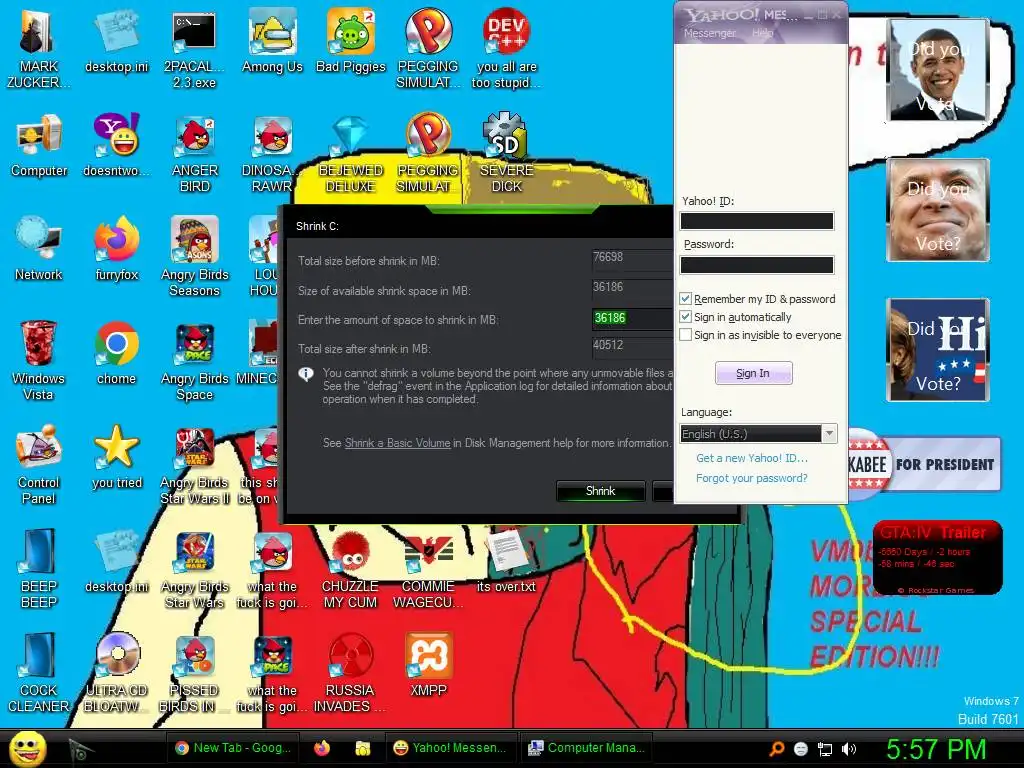The image size is (1024, 768).
Task: Open the ANGER BIRD desktop icon
Action: tap(195, 153)
